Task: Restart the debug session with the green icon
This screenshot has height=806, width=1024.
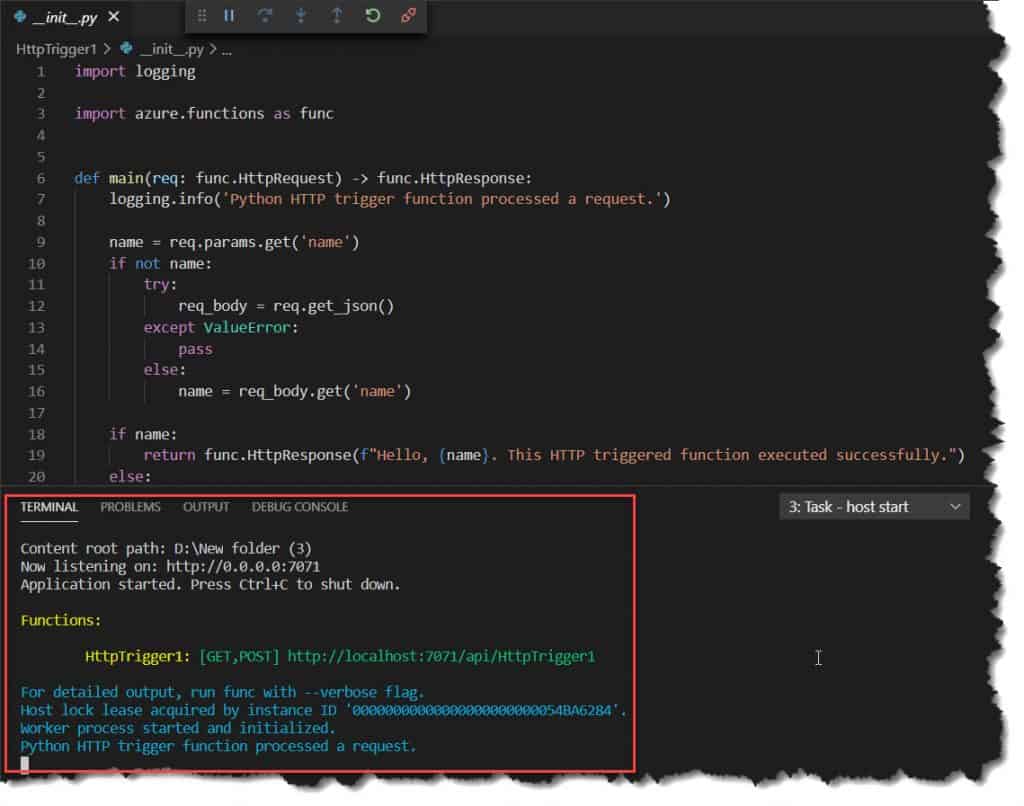Action: coord(372,16)
